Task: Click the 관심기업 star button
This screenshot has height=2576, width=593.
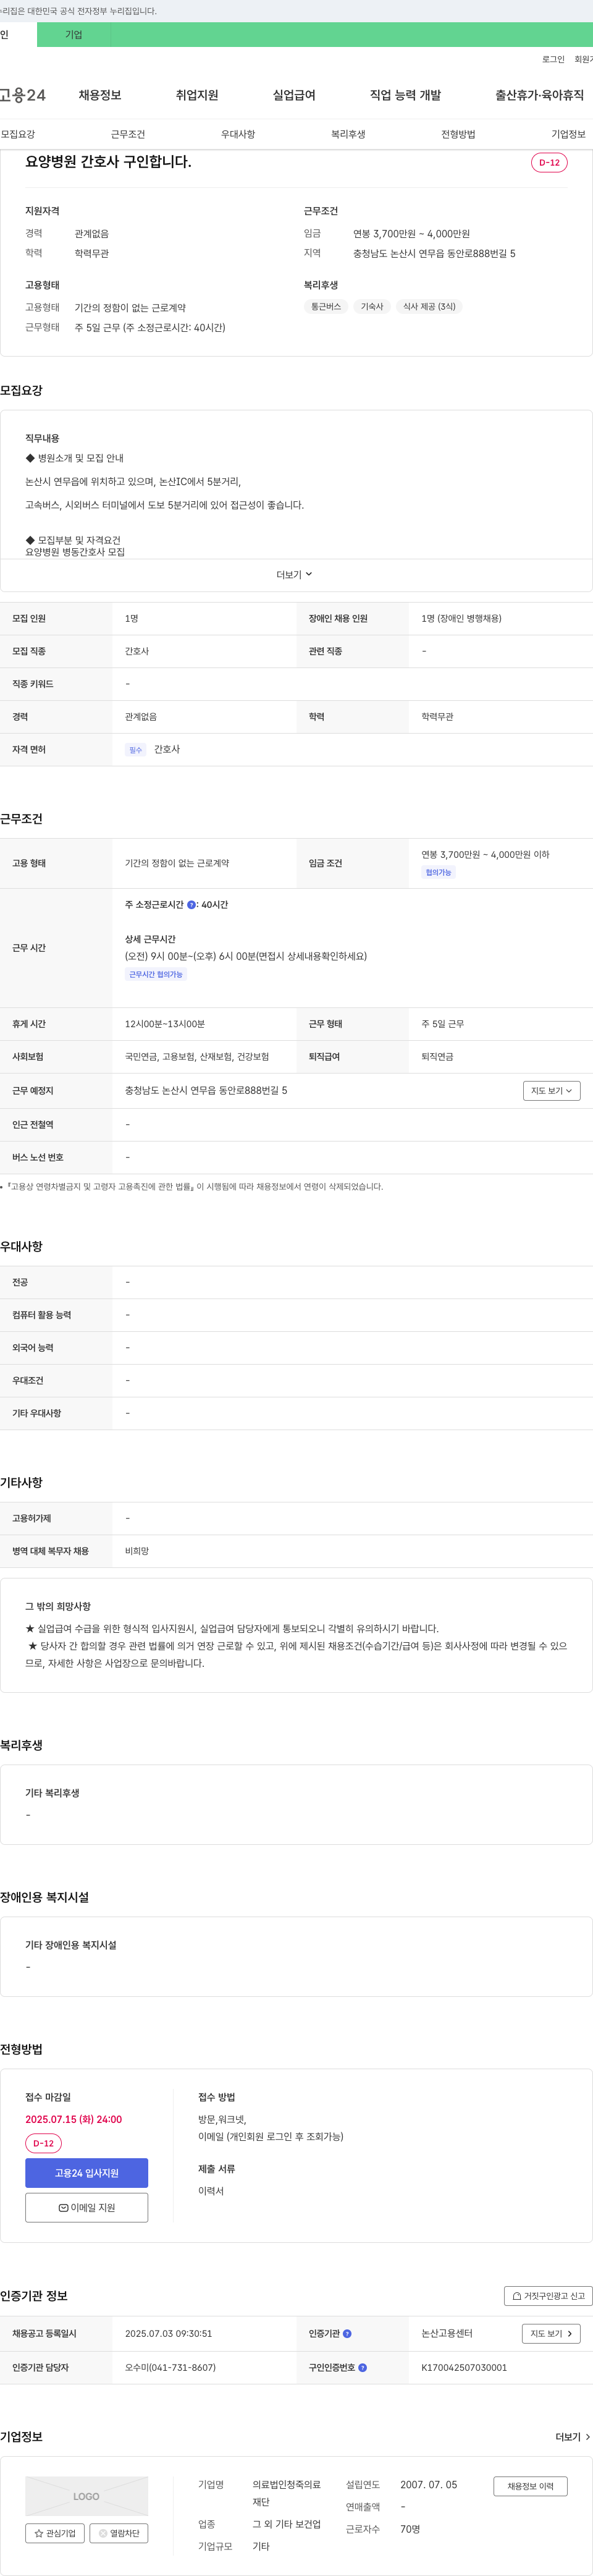Action: 55,2533
